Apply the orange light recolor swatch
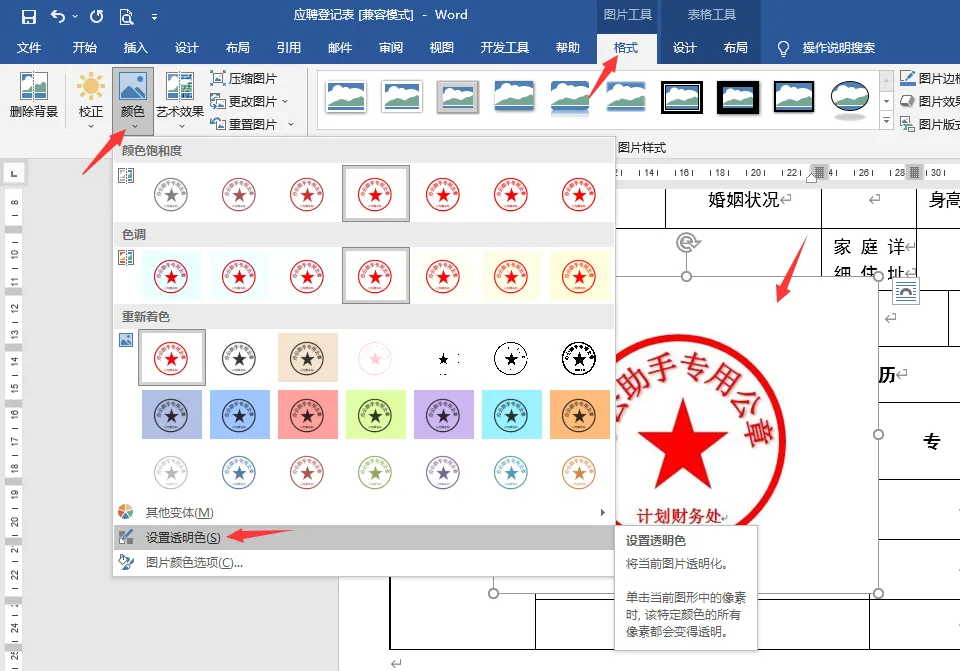The image size is (960, 671). coord(579,472)
